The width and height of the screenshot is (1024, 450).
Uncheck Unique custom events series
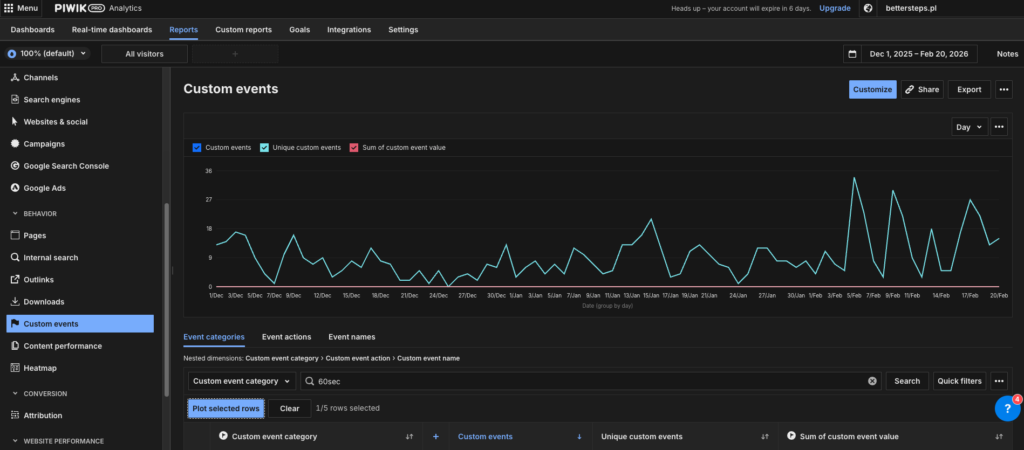[264, 147]
